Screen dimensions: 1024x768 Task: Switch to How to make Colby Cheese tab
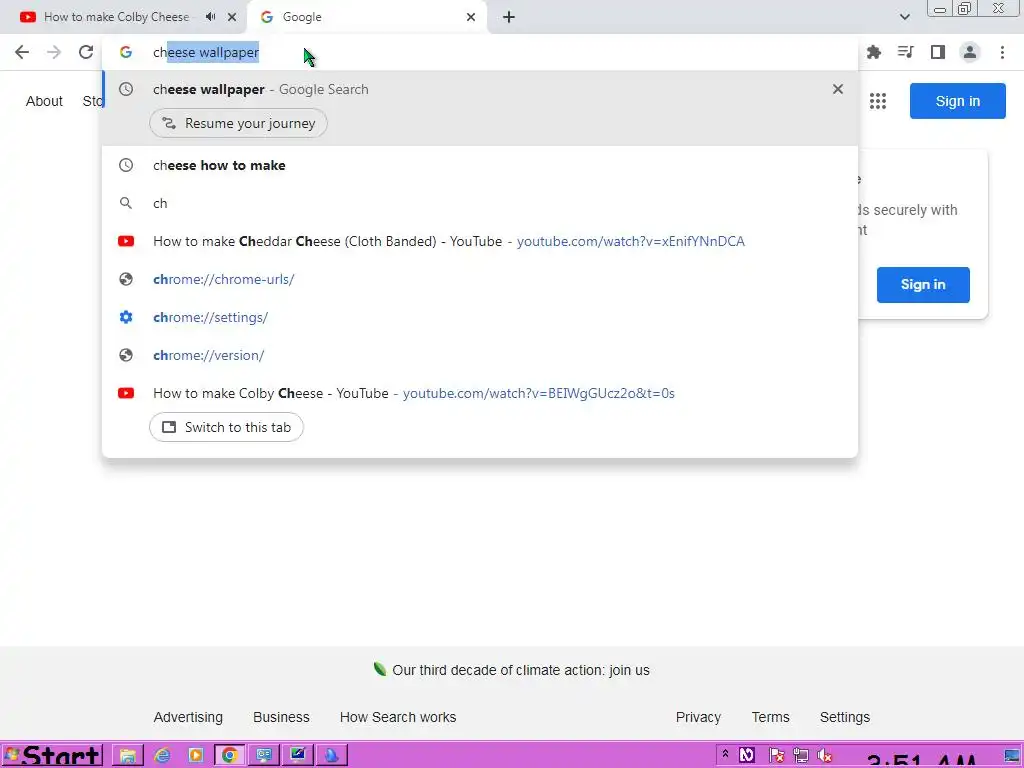coord(116,17)
